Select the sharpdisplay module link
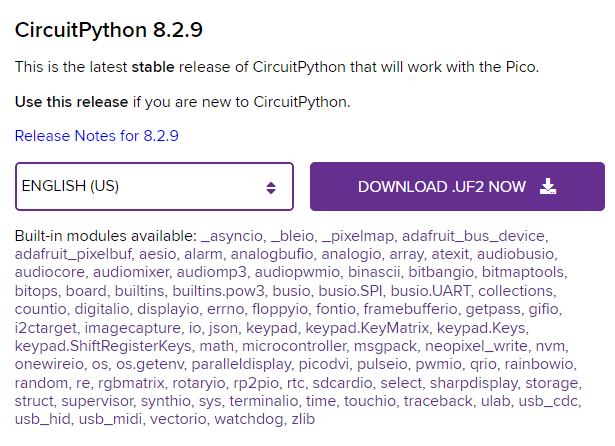Viewport: 615px width, 446px height. [473, 383]
